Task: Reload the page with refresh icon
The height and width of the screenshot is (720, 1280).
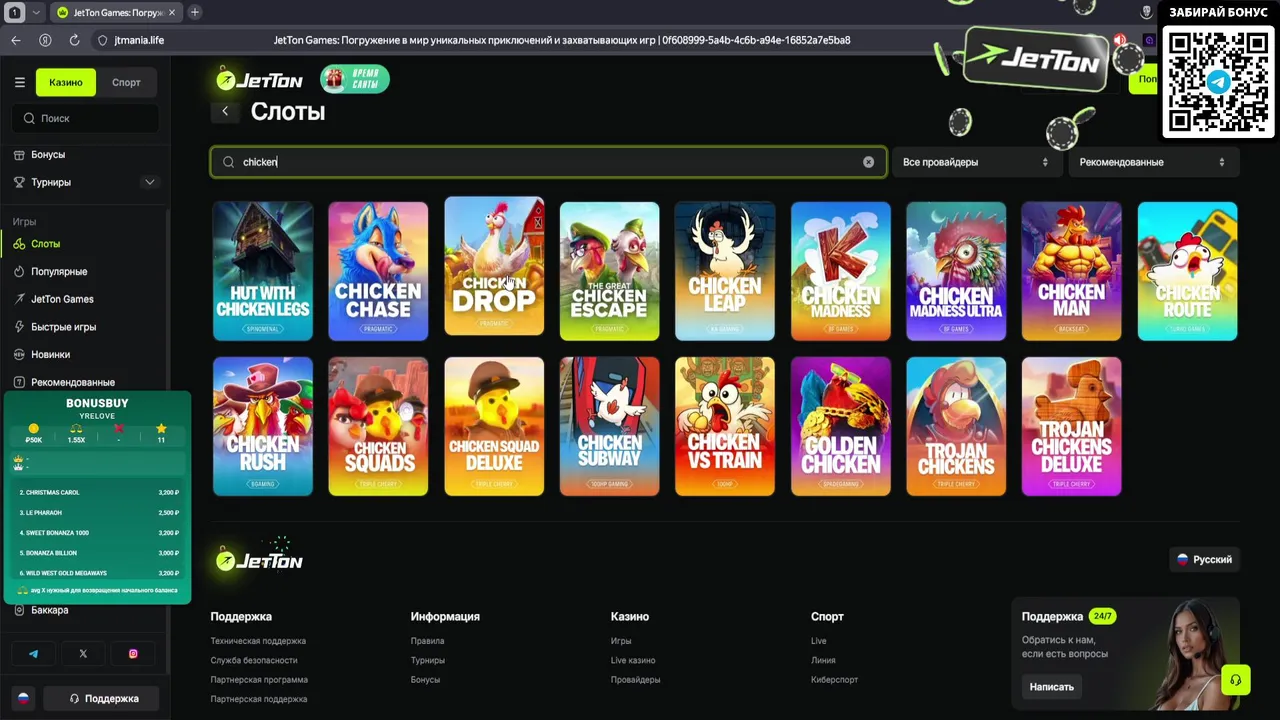Action: coord(74,40)
